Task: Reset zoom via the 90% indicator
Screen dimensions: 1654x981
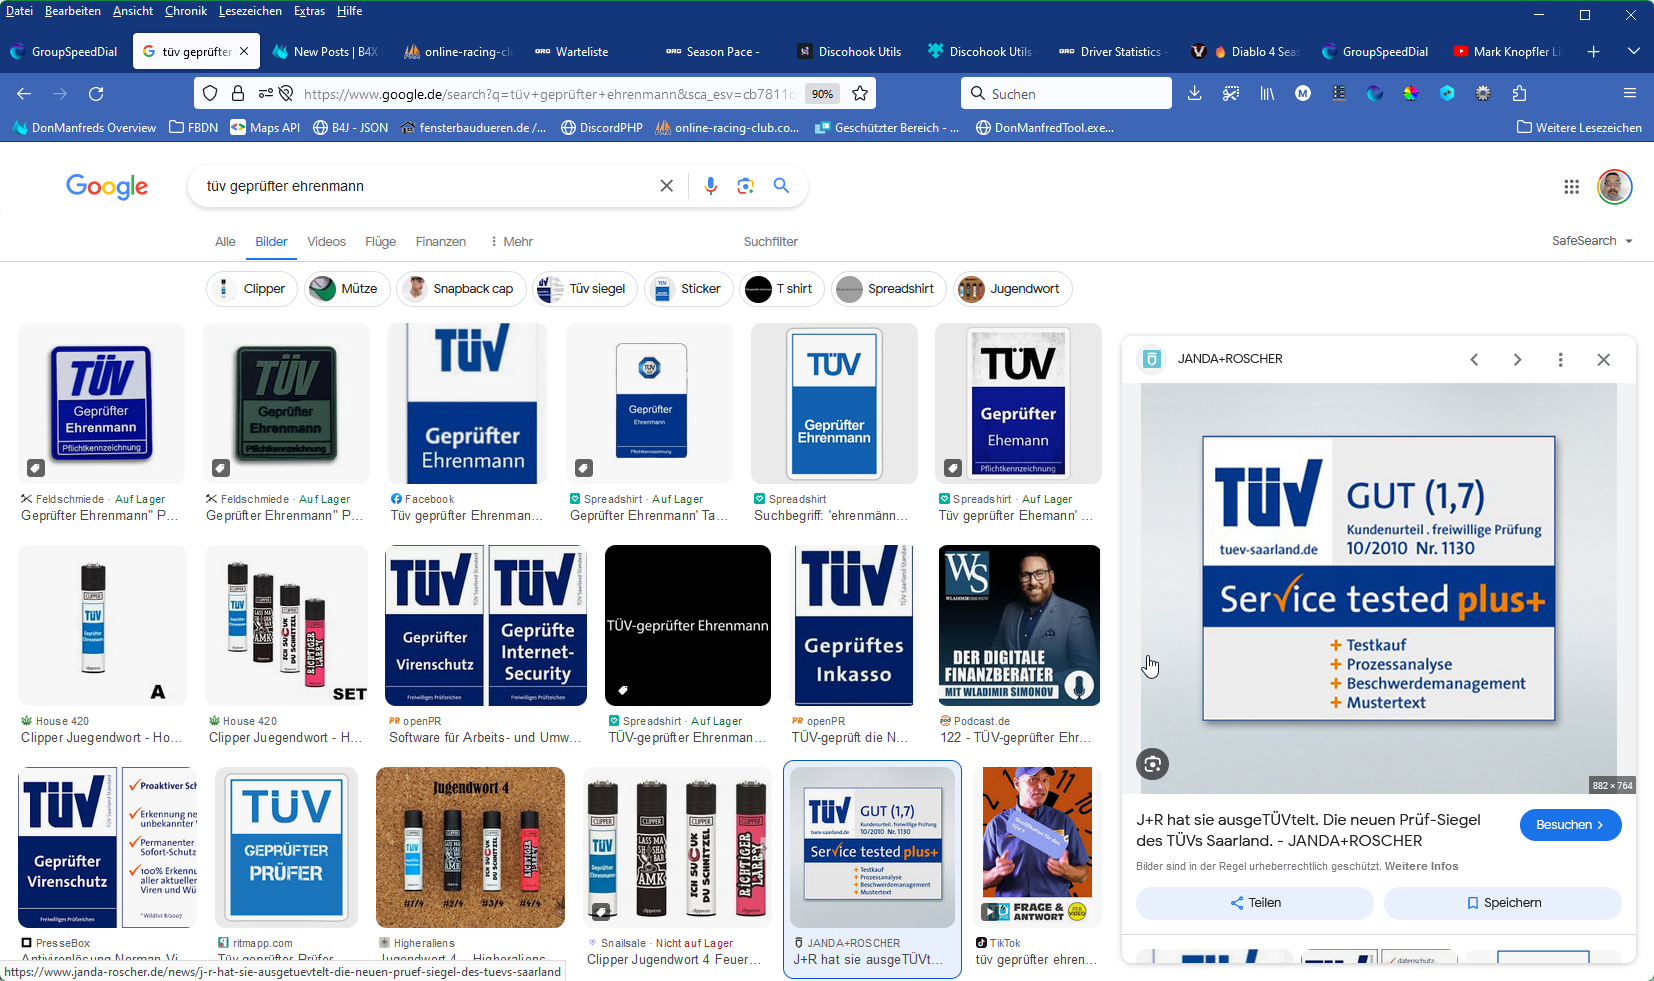Action: coord(822,94)
